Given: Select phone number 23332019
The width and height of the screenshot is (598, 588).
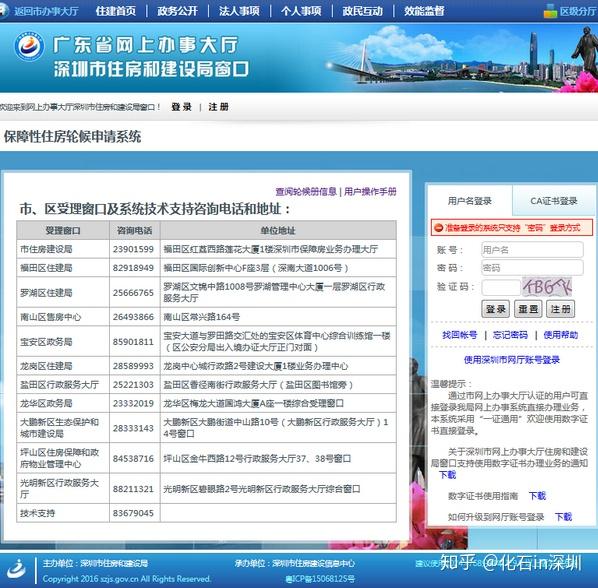Looking at the screenshot, I should (133, 403).
